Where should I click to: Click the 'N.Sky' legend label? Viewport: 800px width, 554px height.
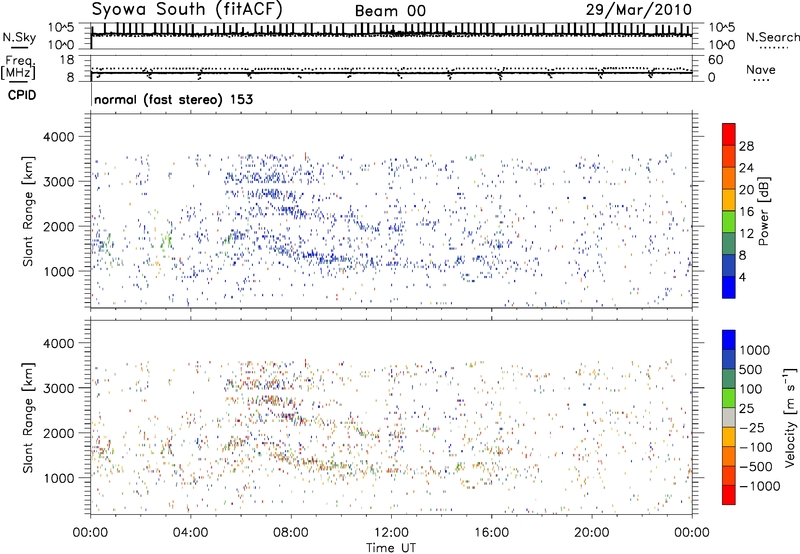(x=19, y=37)
